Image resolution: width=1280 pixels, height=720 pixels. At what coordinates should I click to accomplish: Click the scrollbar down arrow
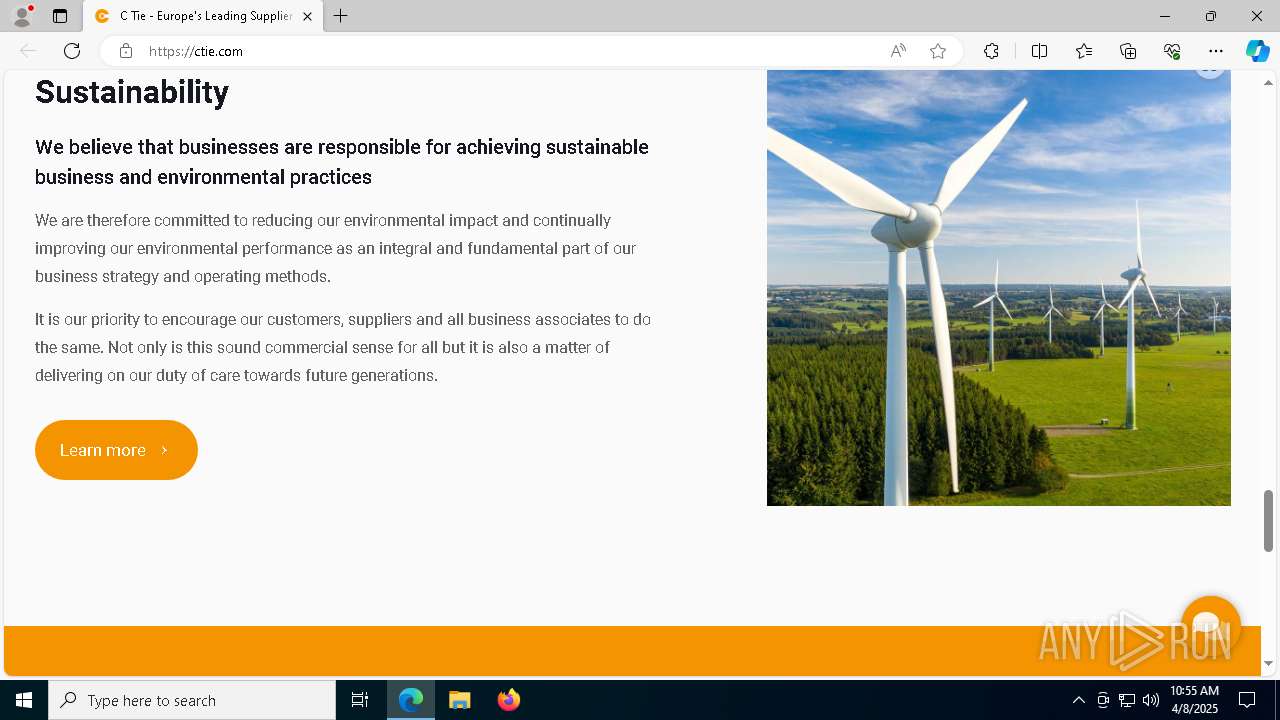click(x=1268, y=663)
